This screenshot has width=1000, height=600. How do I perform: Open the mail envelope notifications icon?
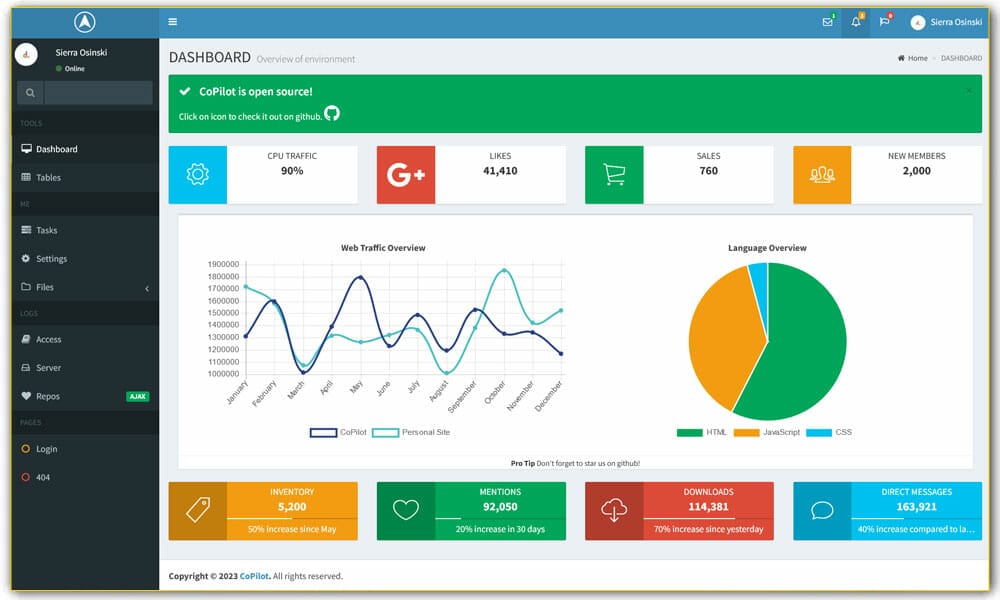(827, 22)
